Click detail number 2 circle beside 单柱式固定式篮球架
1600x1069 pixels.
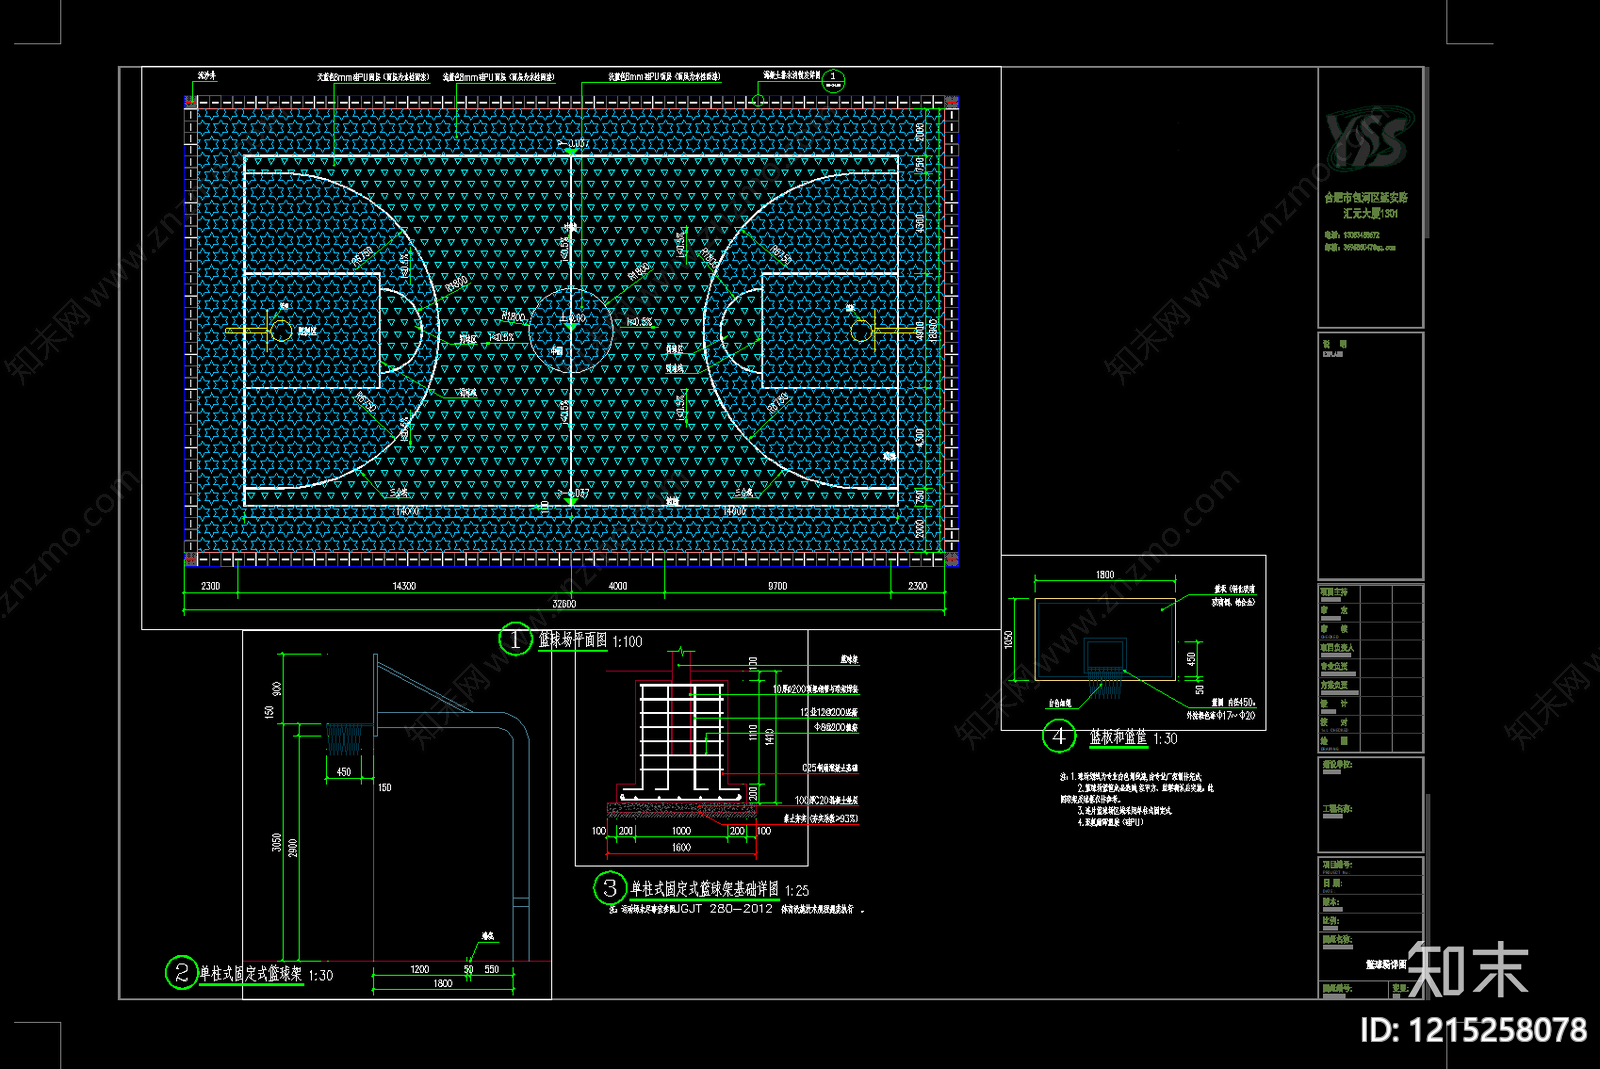pos(181,972)
